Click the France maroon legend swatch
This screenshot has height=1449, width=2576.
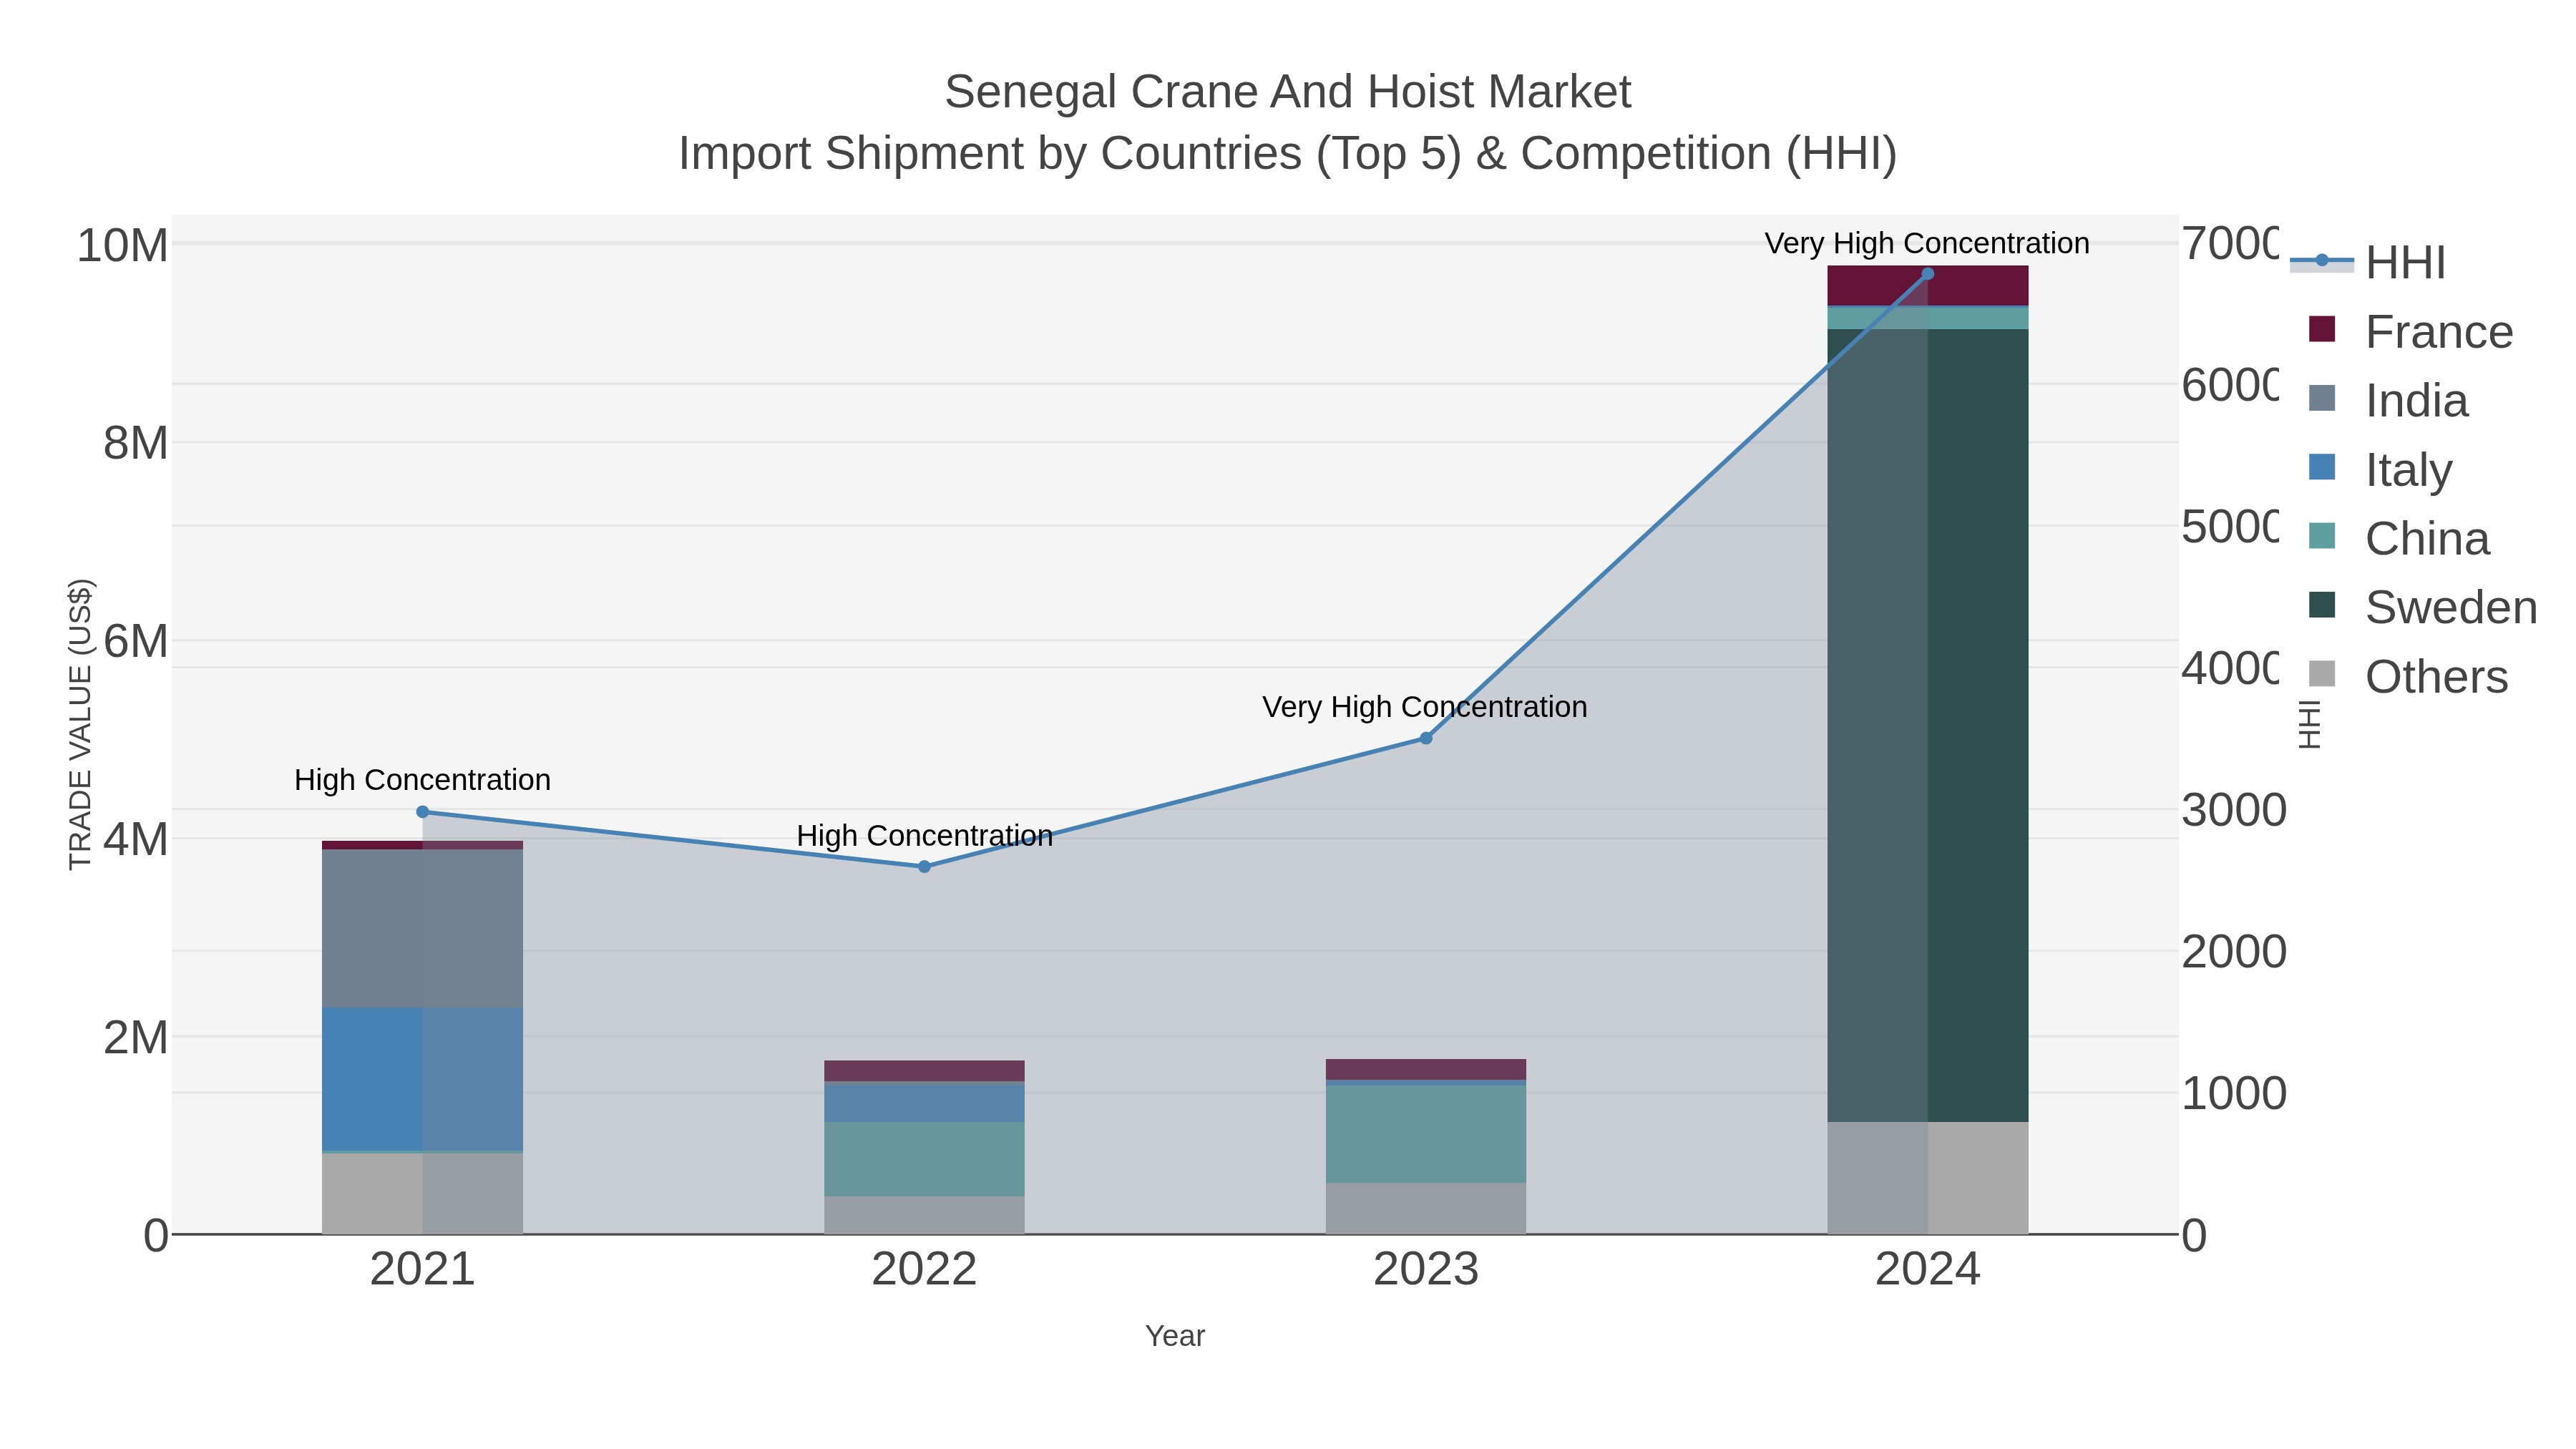(2322, 329)
